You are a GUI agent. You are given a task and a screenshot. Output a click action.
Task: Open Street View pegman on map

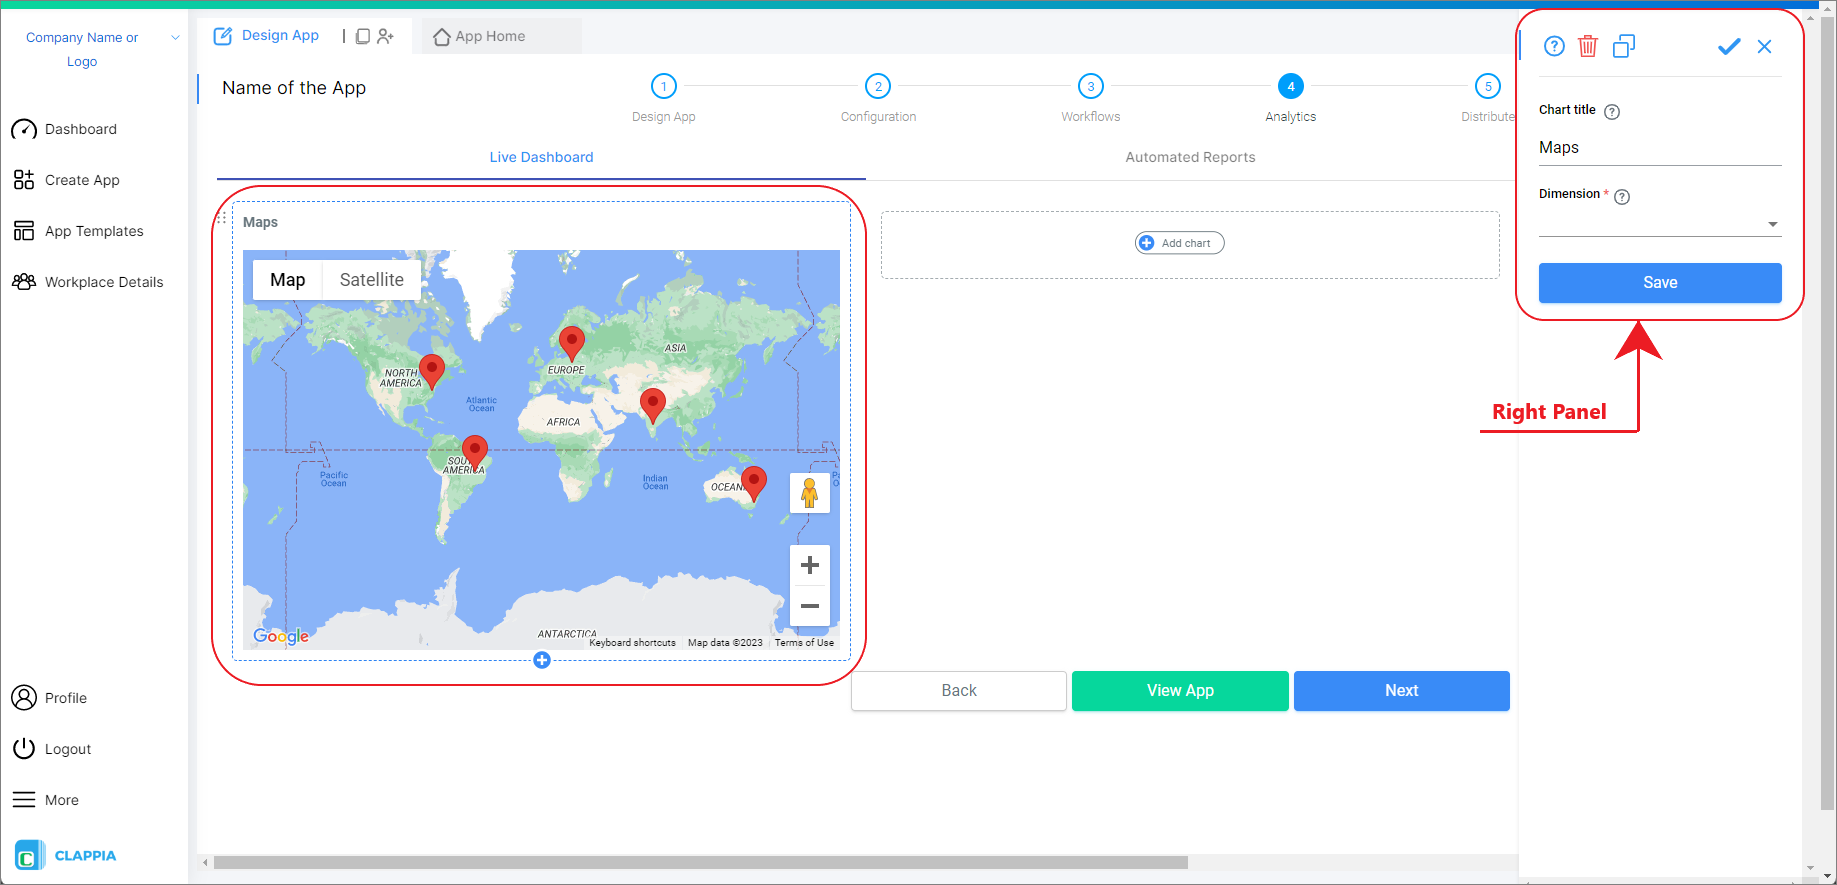(x=810, y=493)
